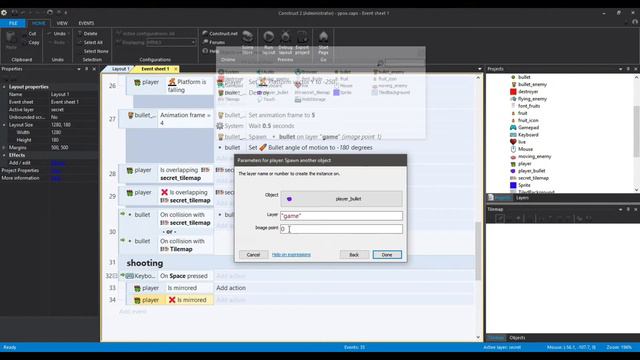This screenshot has width=640, height=360.
Task: Collapse Effects section in Properties
Action: (4, 156)
